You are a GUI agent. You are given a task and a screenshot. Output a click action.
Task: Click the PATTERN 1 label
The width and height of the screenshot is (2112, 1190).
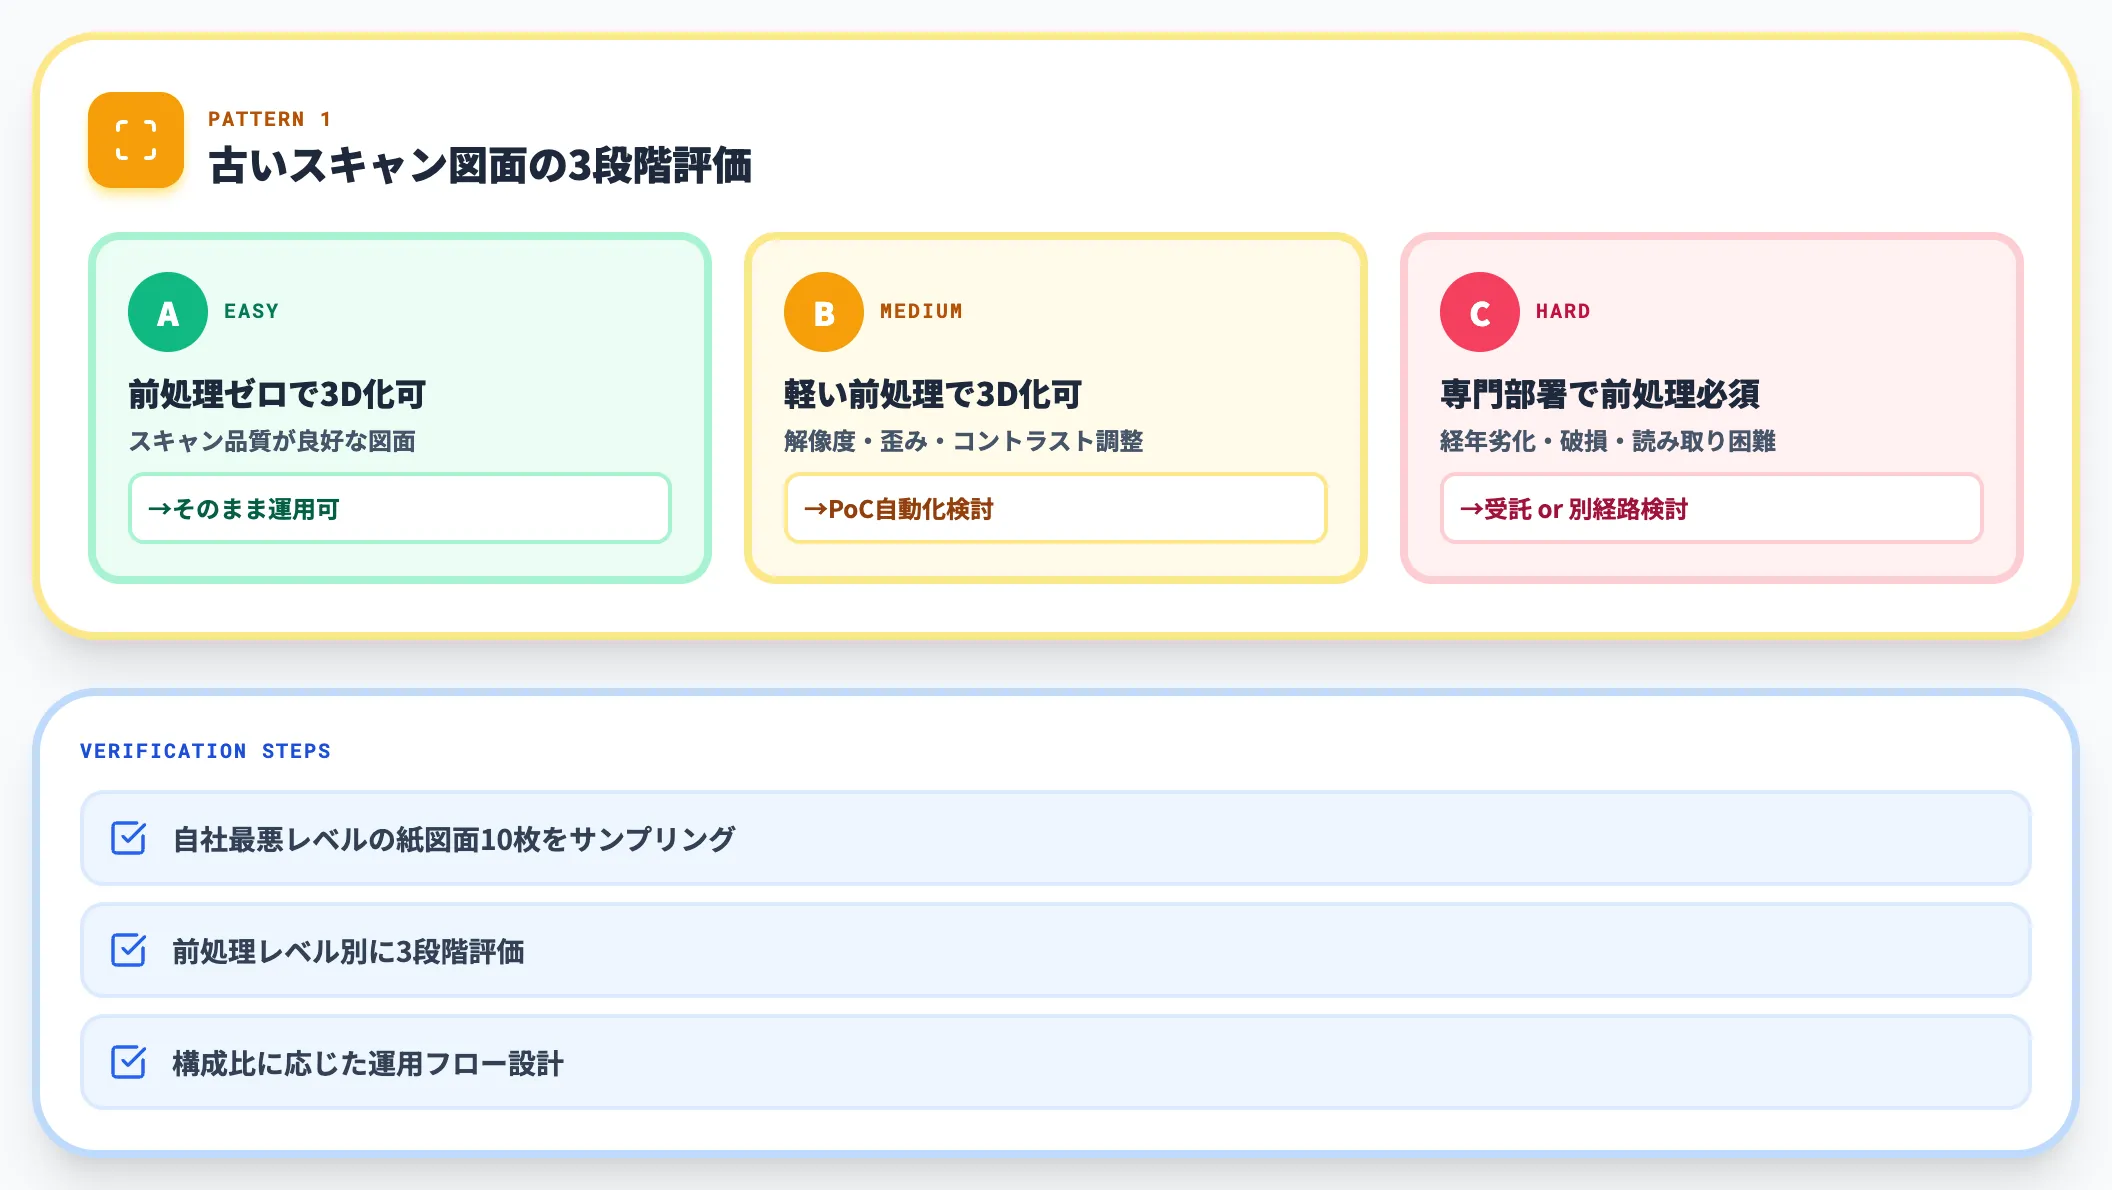click(x=270, y=119)
